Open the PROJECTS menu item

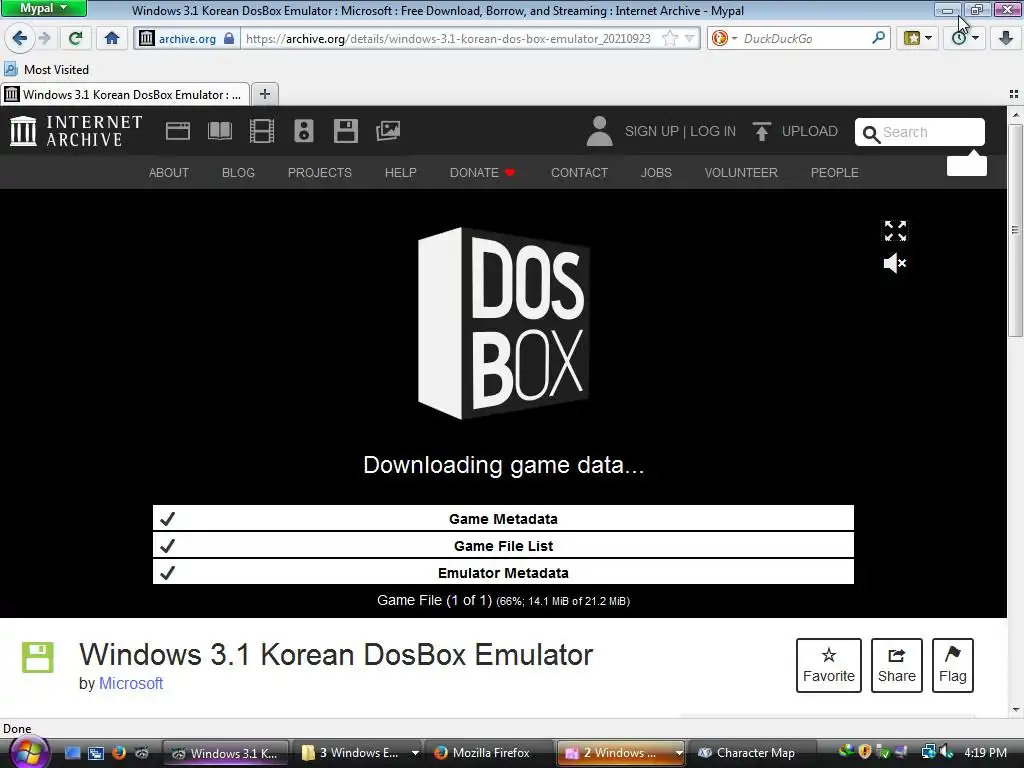coord(319,172)
